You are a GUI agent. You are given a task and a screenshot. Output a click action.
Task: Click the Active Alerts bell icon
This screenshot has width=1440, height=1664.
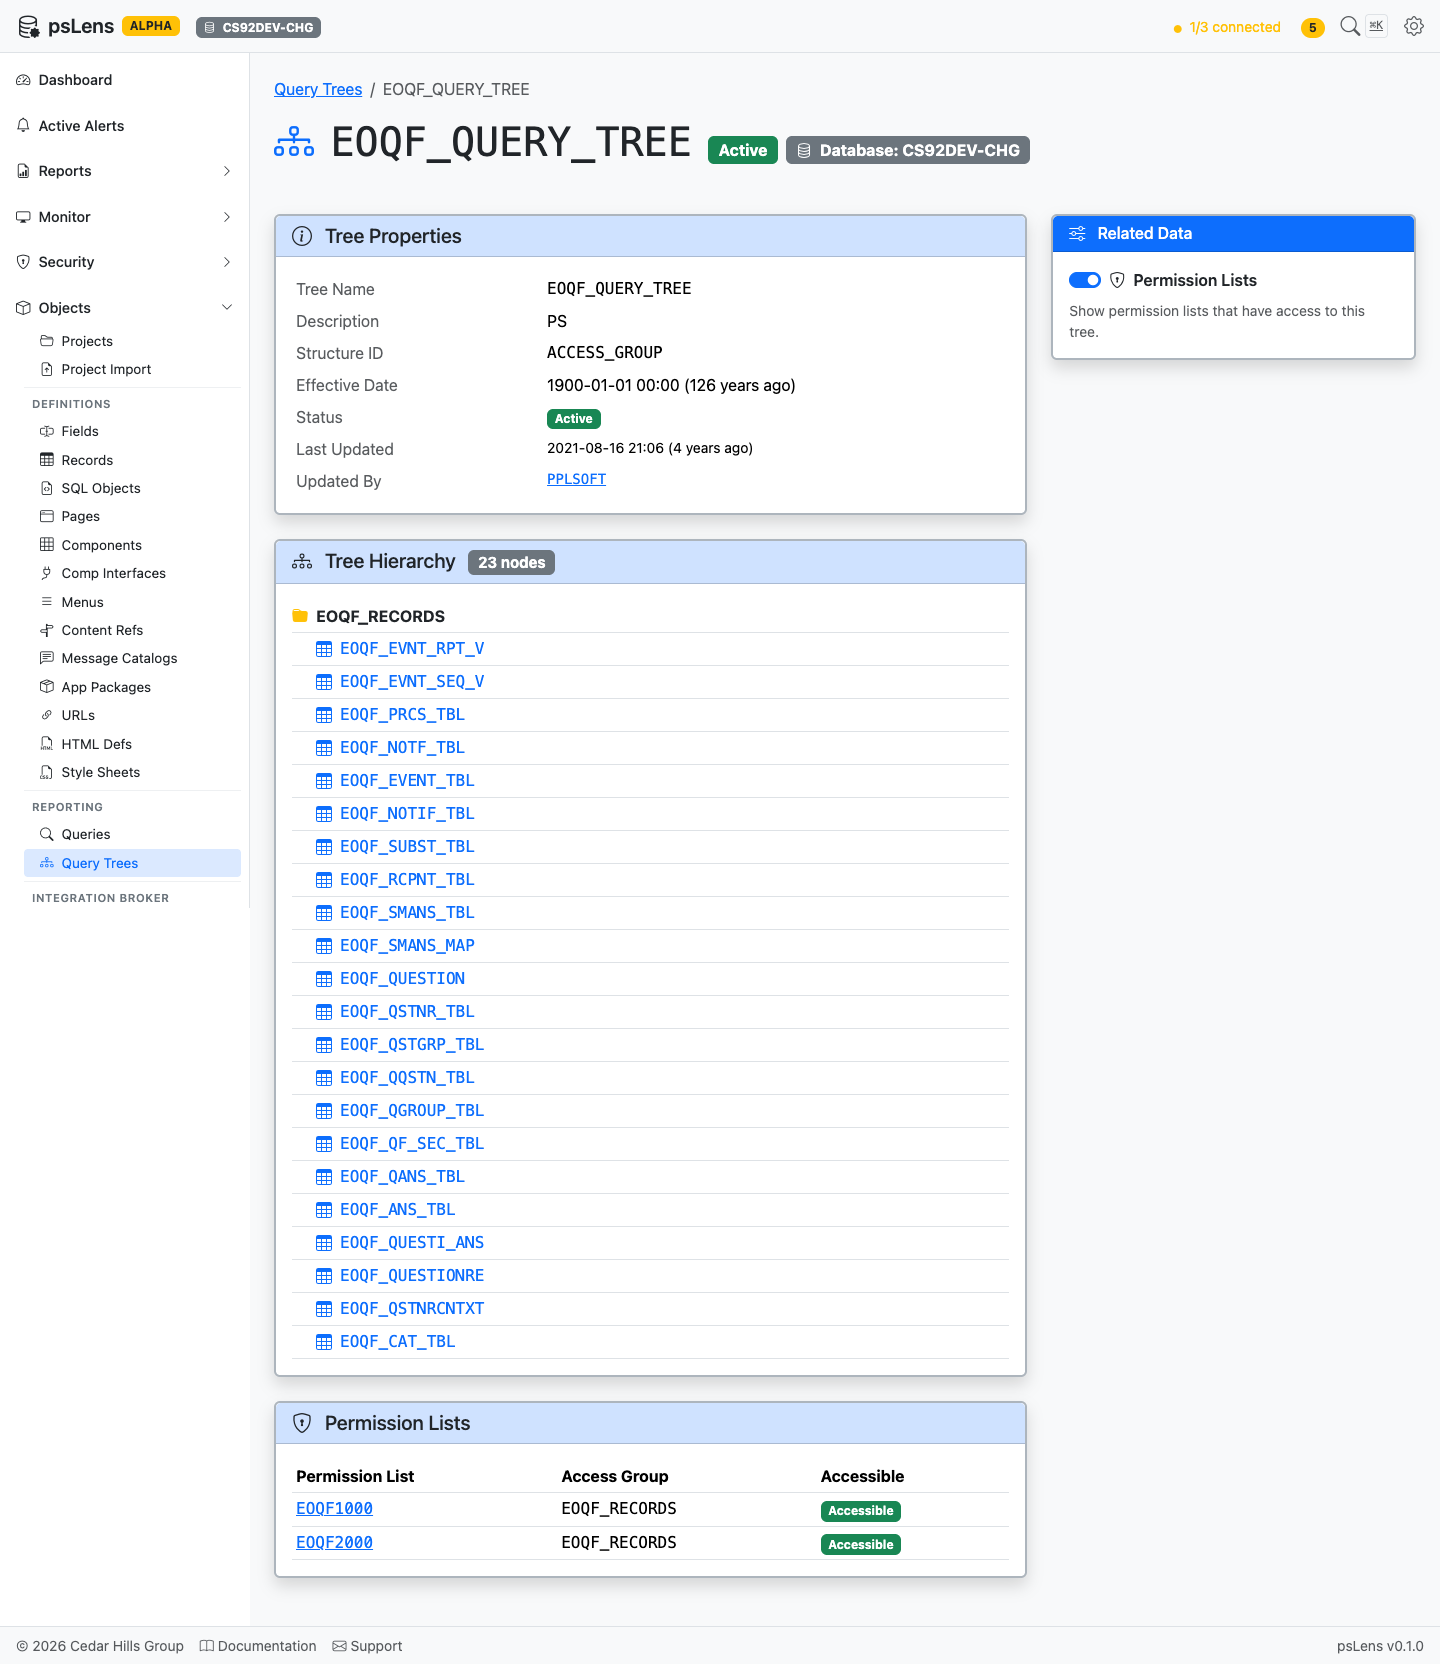coord(24,126)
